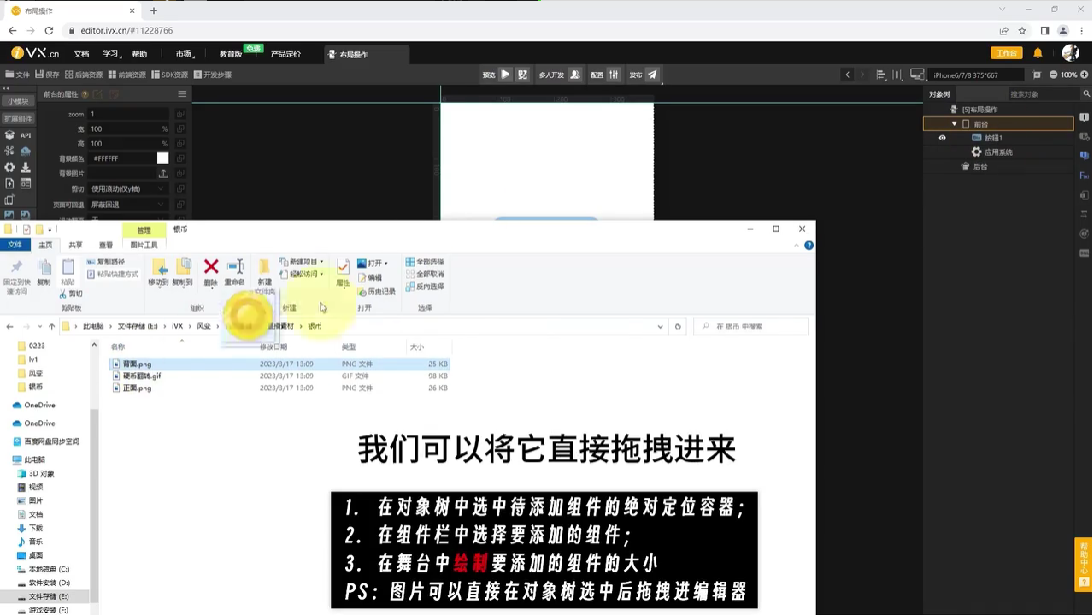The width and height of the screenshot is (1092, 615).
Task: Select the gear component in component bar
Action: tap(9, 167)
